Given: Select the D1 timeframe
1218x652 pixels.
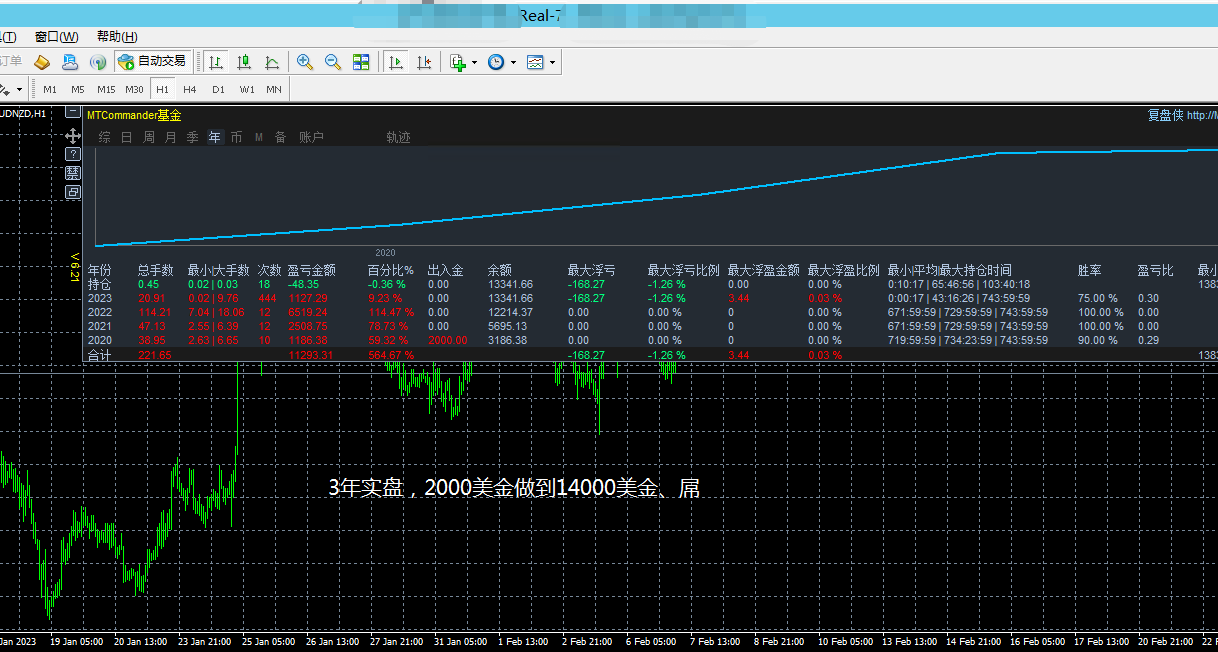Looking at the screenshot, I should 218,89.
